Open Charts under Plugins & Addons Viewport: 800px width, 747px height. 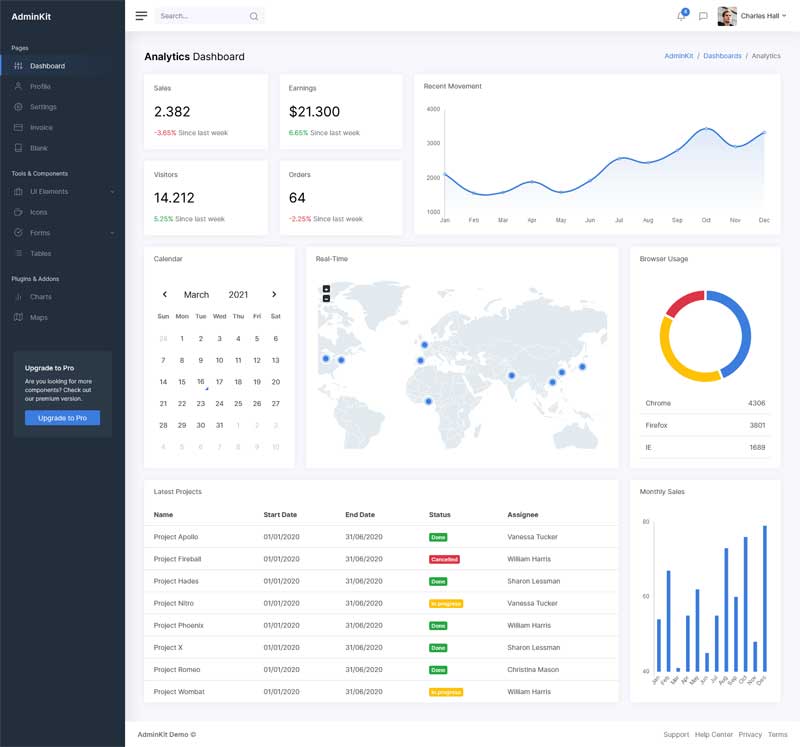click(x=40, y=297)
